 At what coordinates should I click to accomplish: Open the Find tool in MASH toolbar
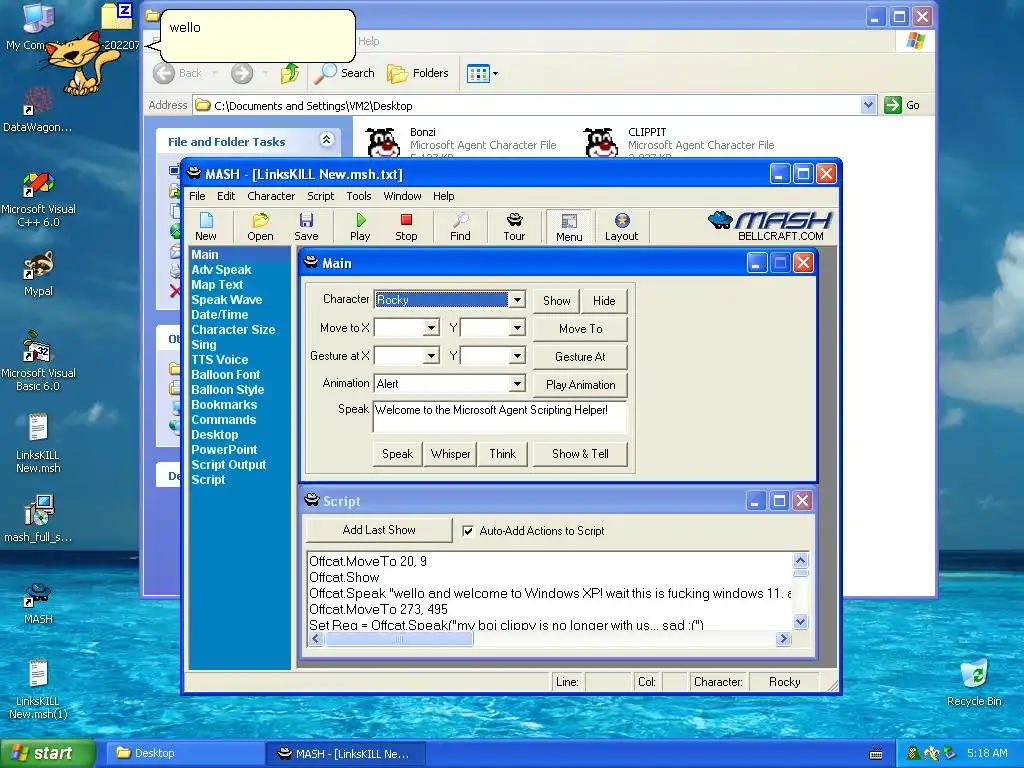coord(460,226)
